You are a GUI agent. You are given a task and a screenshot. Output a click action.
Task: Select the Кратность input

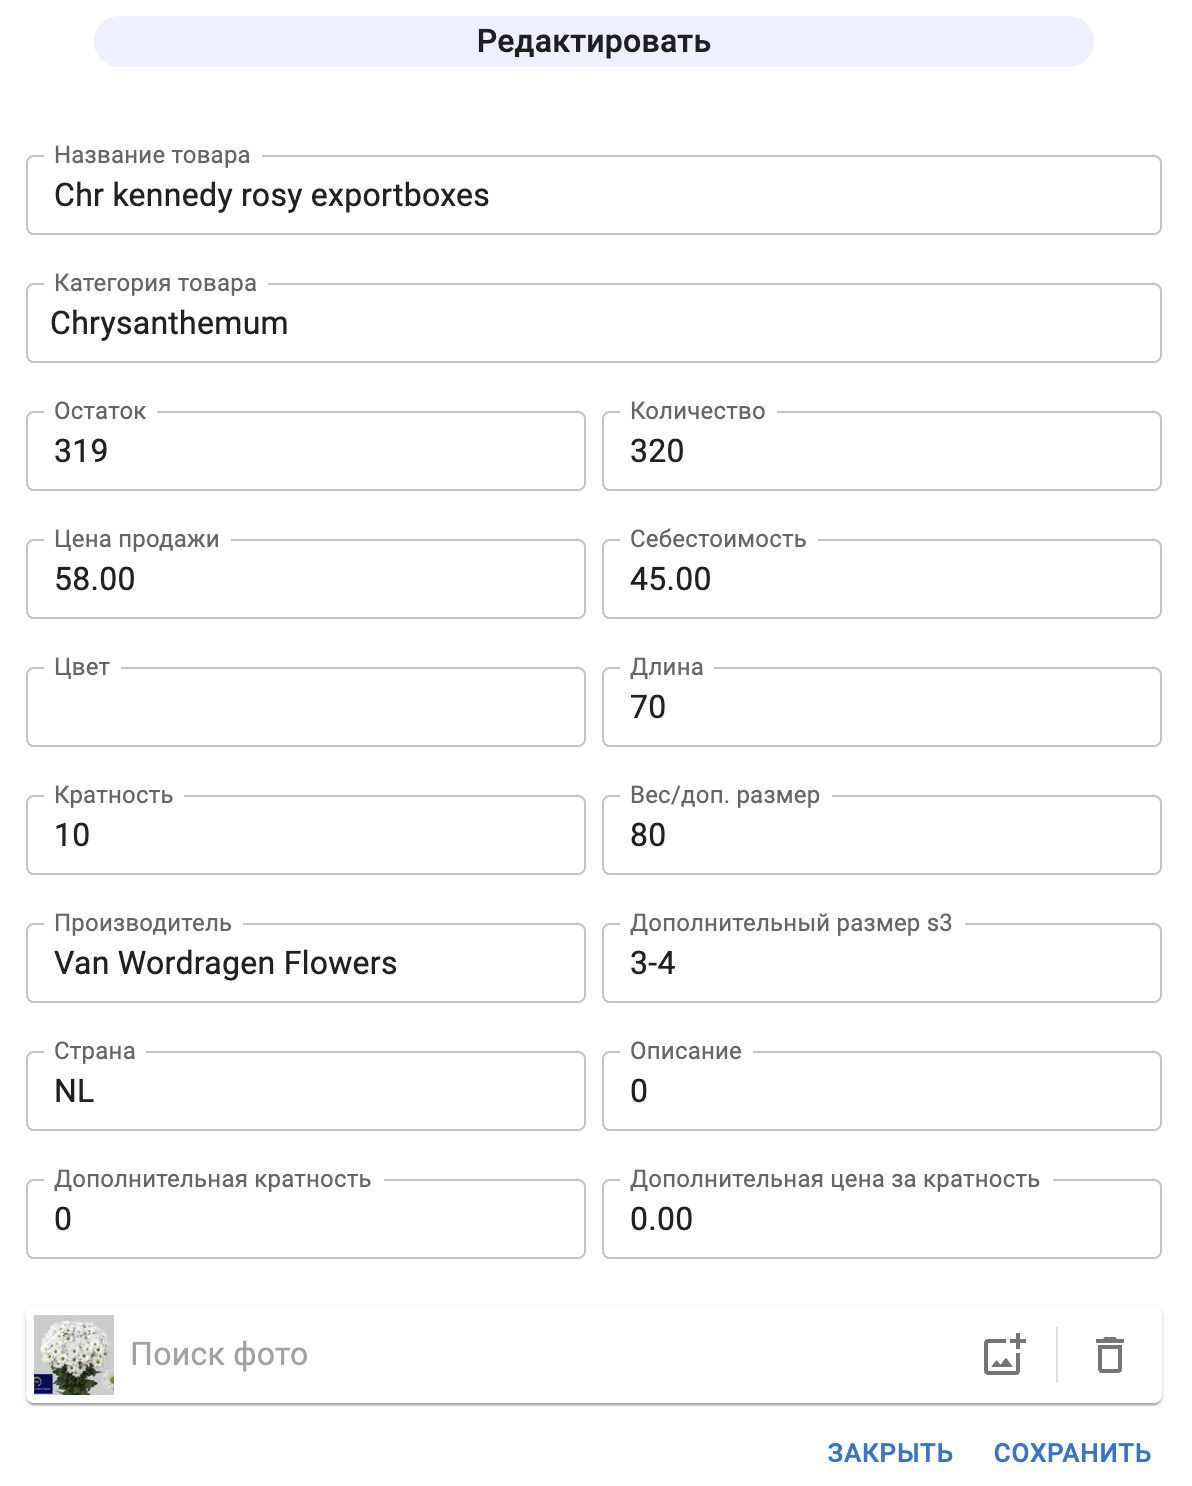click(306, 836)
